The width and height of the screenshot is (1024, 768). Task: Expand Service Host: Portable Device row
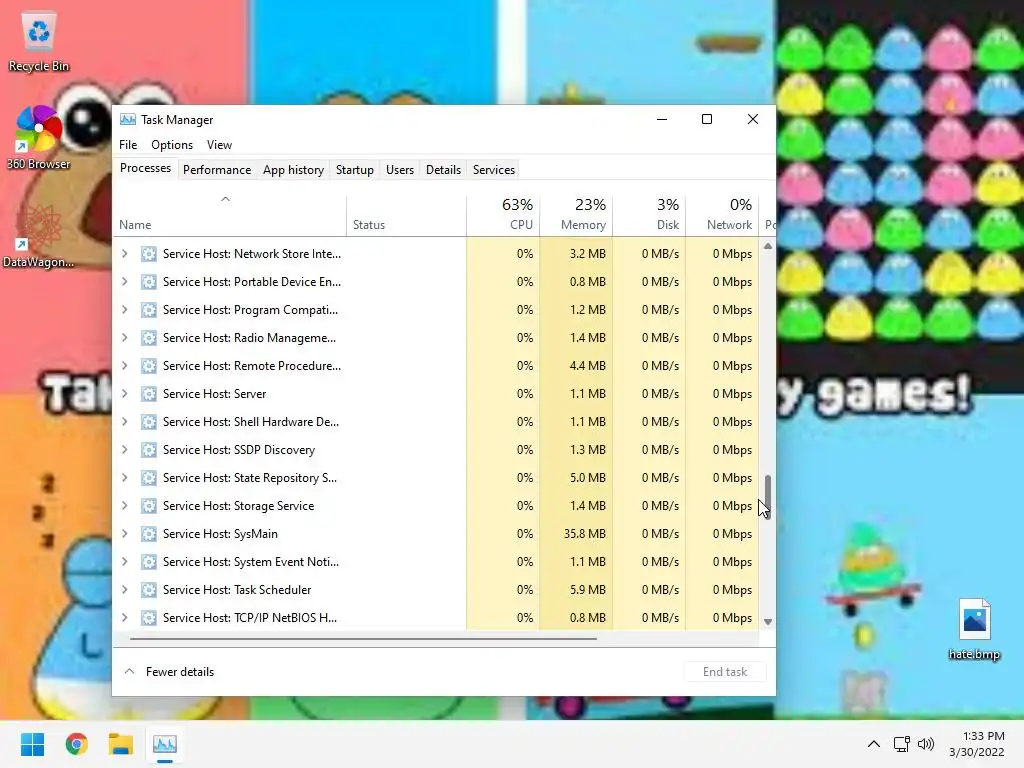tap(125, 282)
